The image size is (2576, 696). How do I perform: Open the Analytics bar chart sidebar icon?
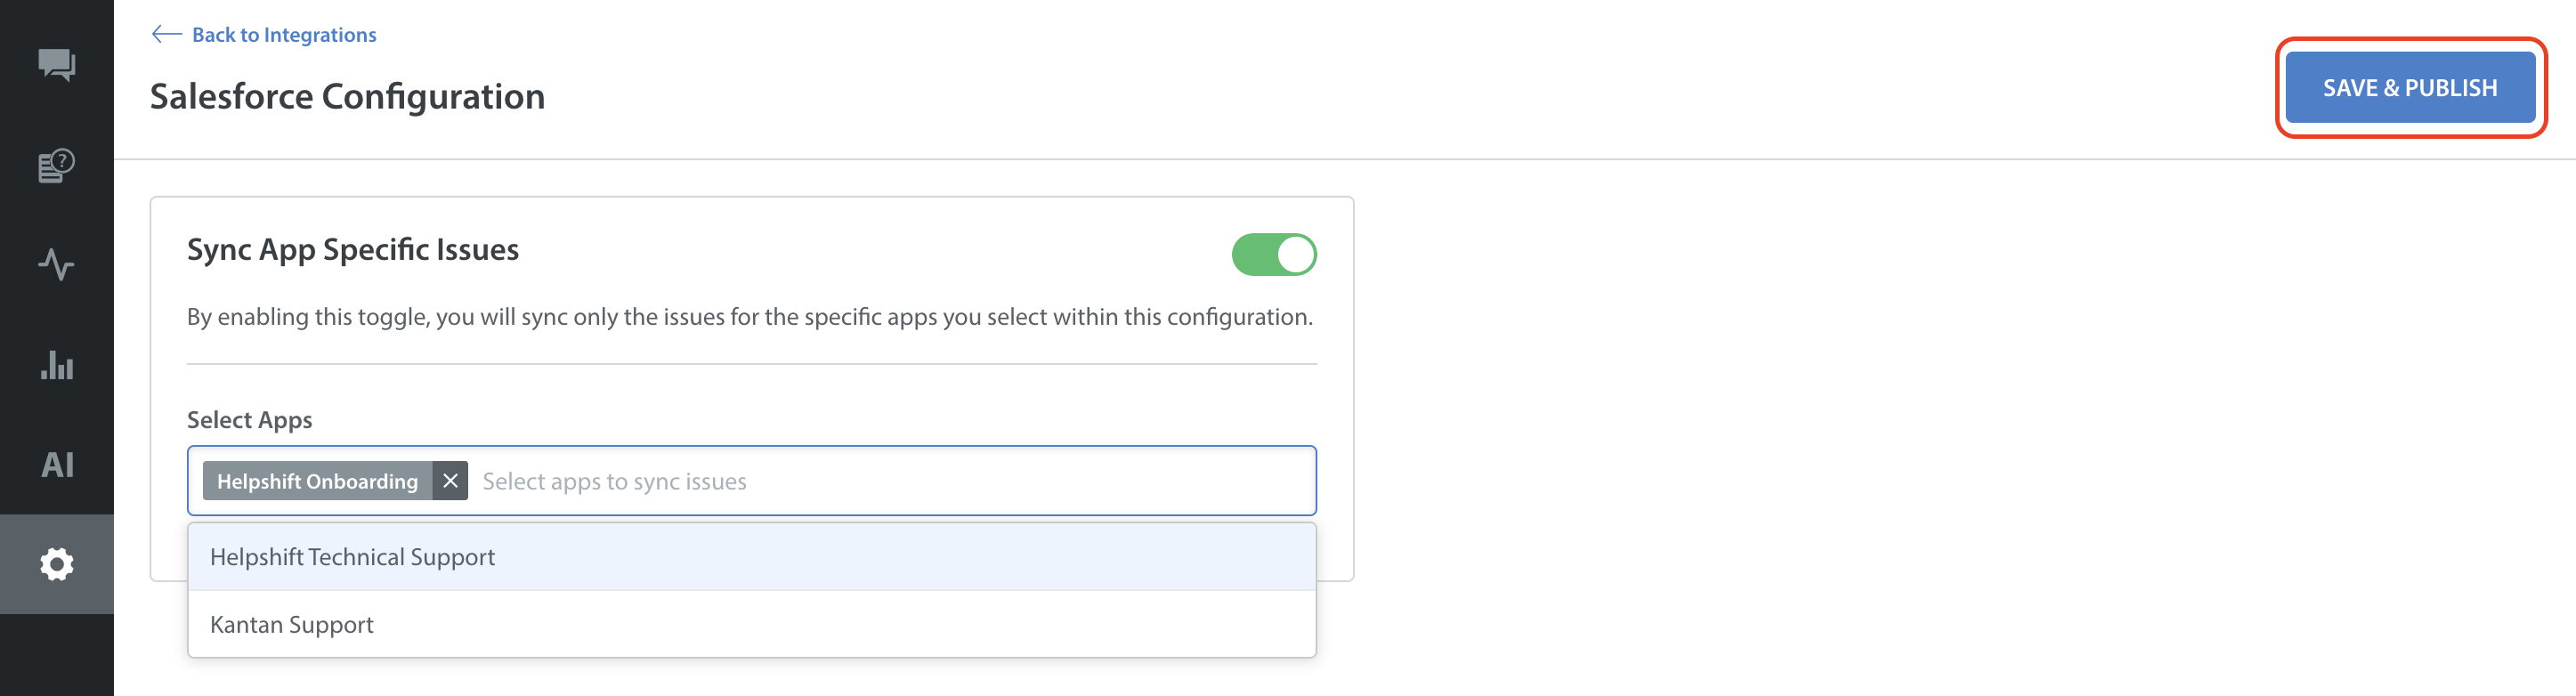click(57, 365)
